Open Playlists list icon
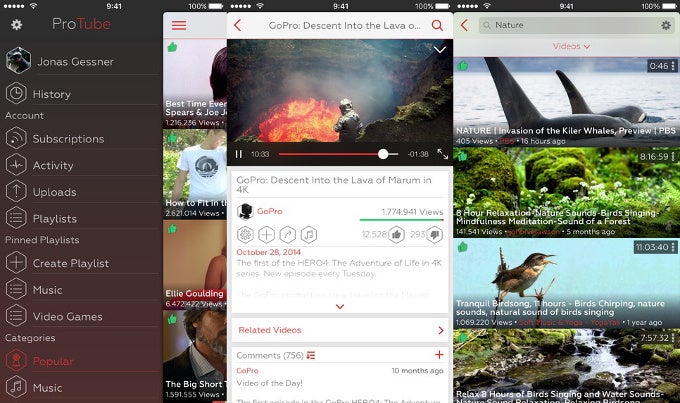The image size is (680, 403). 16,218
